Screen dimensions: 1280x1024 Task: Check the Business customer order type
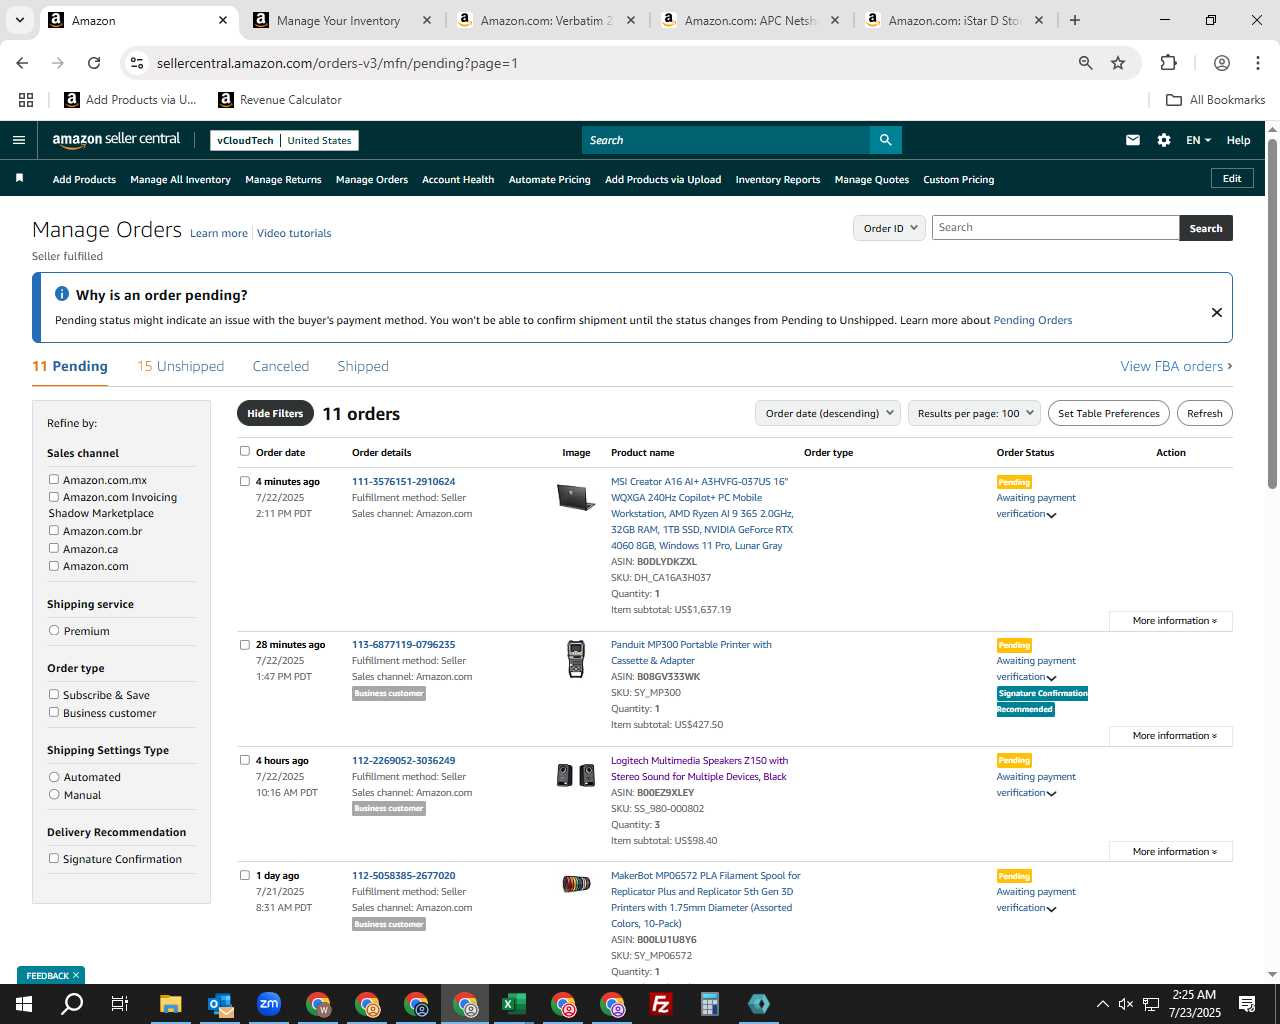tap(54, 713)
